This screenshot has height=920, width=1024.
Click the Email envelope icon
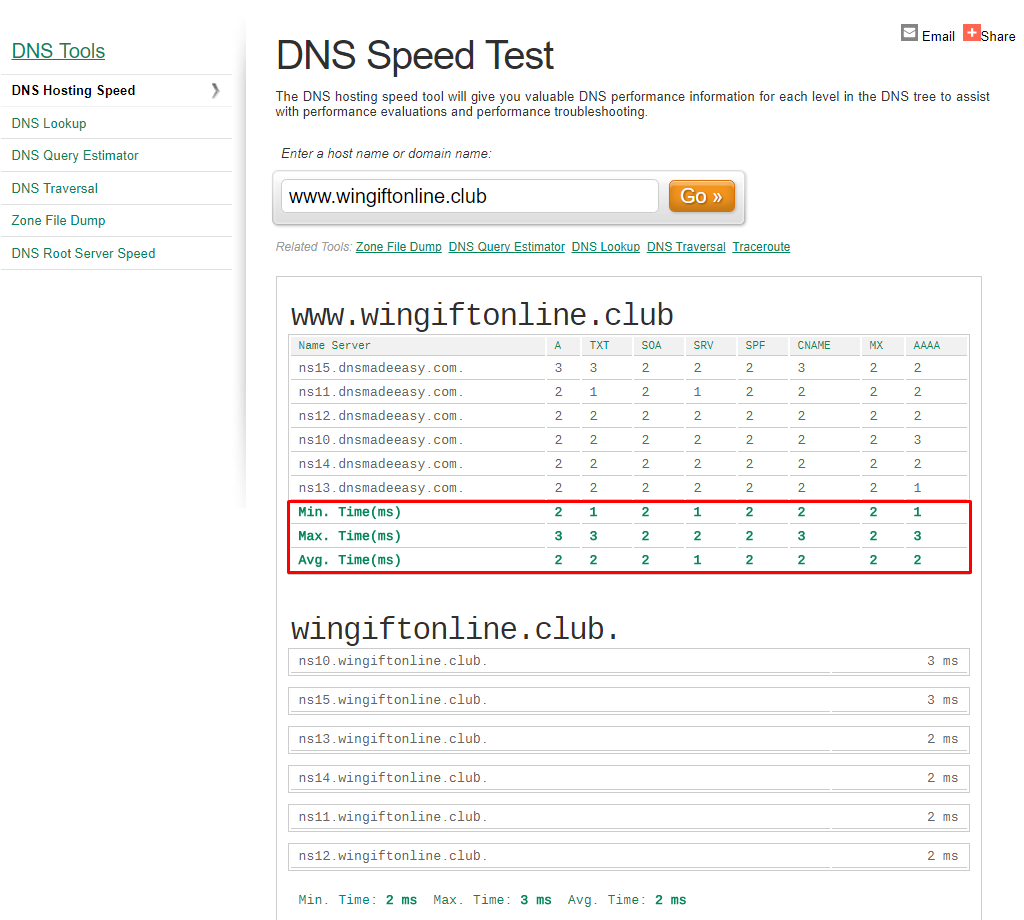(909, 33)
